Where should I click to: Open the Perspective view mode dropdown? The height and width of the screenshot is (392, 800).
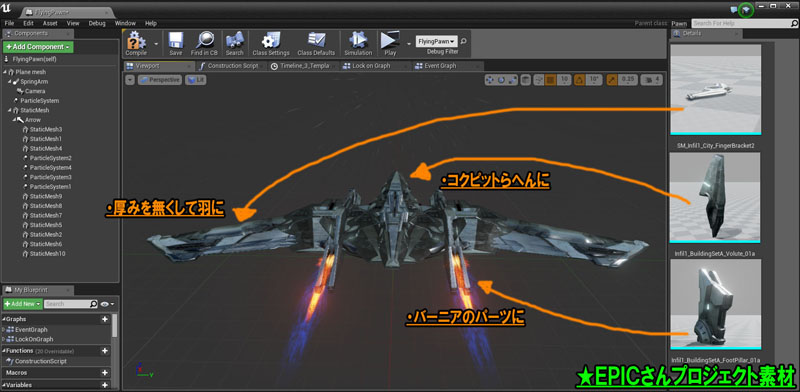159,80
